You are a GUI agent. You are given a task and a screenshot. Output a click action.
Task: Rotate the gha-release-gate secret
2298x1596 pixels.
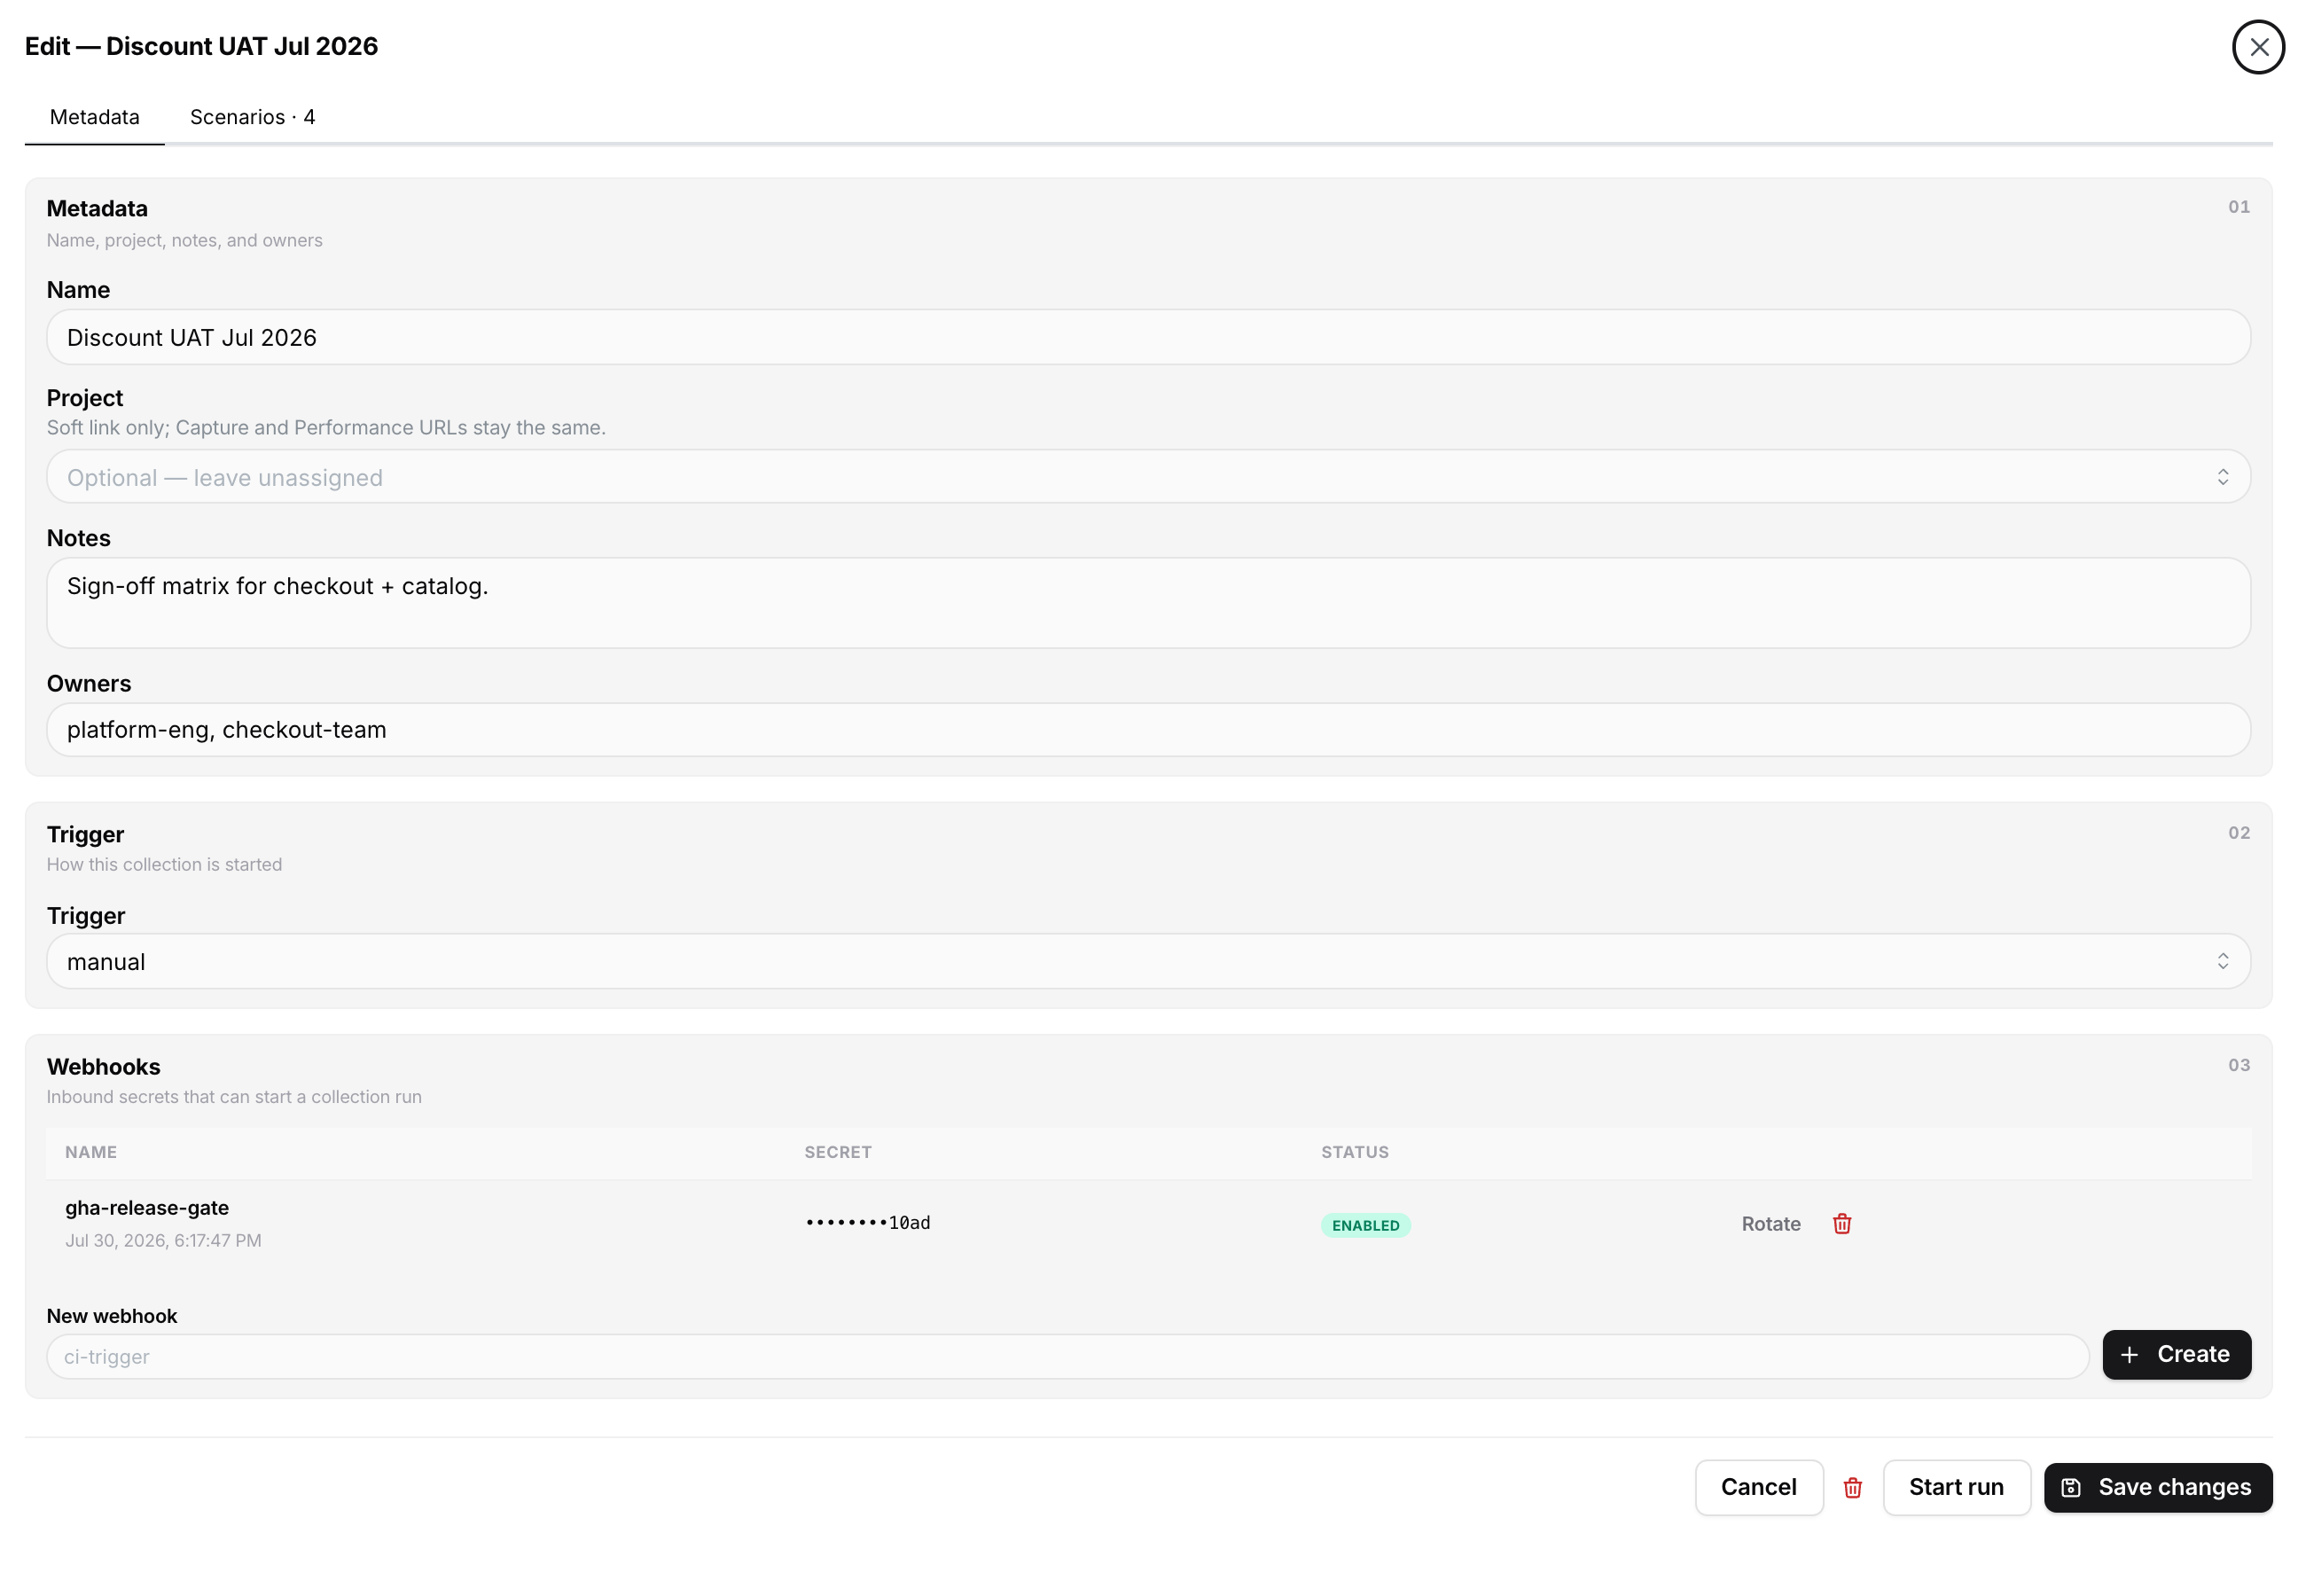(x=1770, y=1223)
